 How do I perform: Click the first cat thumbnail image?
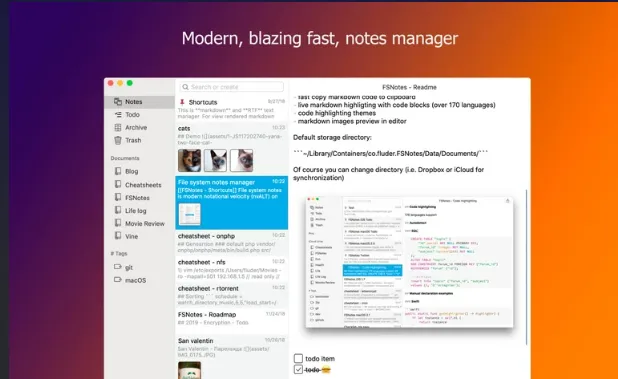(190, 160)
